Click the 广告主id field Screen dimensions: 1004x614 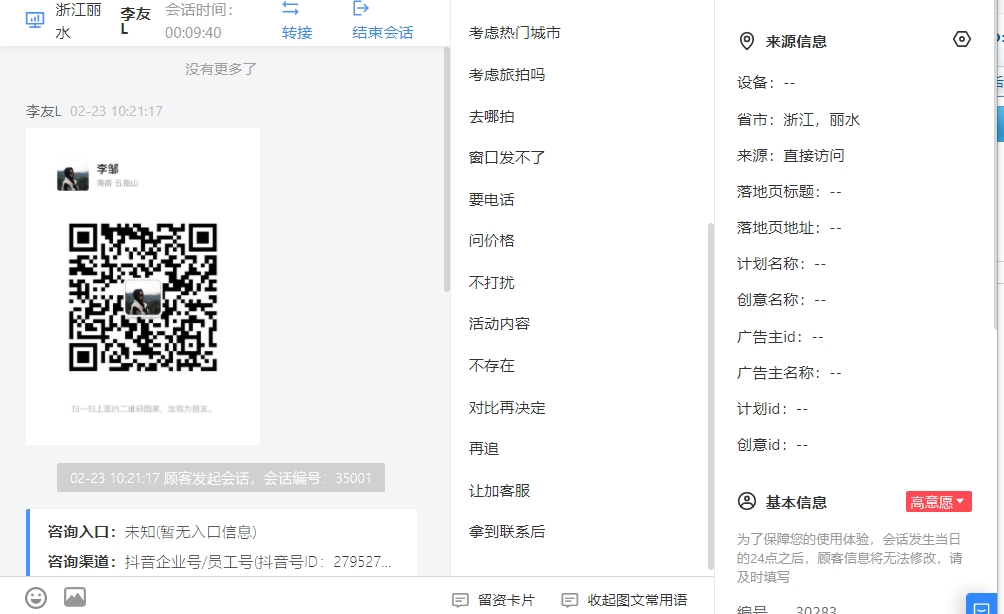click(x=780, y=337)
